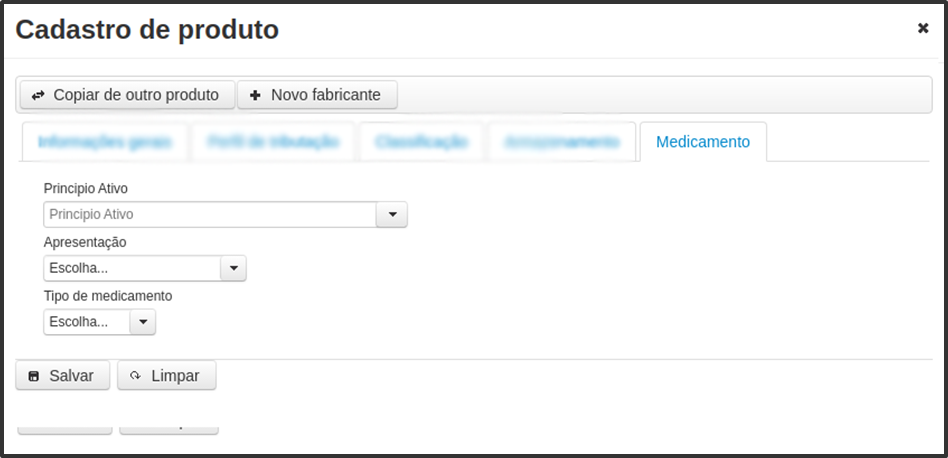The height and width of the screenshot is (458, 948).
Task: Open the blurred tab left of Medicamento
Action: (x=562, y=142)
